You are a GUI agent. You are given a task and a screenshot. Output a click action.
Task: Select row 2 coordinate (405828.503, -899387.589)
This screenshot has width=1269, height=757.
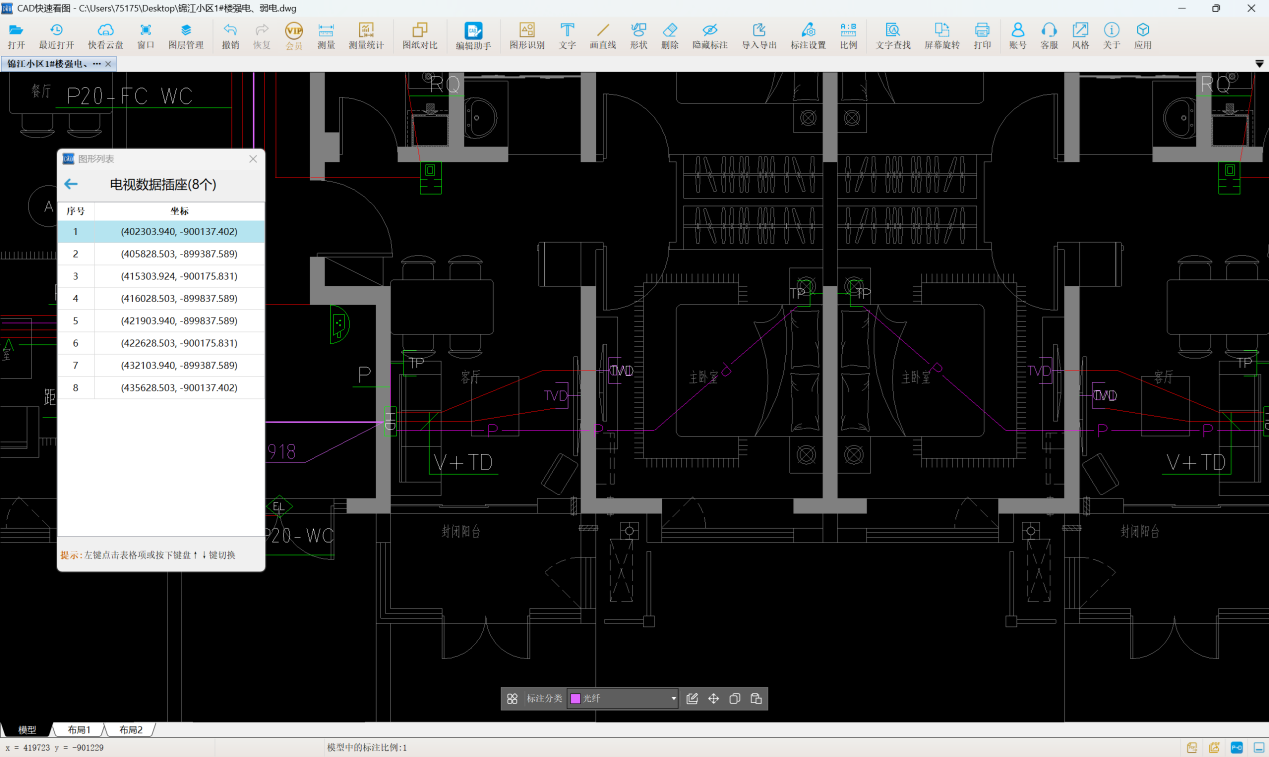[x=161, y=254]
